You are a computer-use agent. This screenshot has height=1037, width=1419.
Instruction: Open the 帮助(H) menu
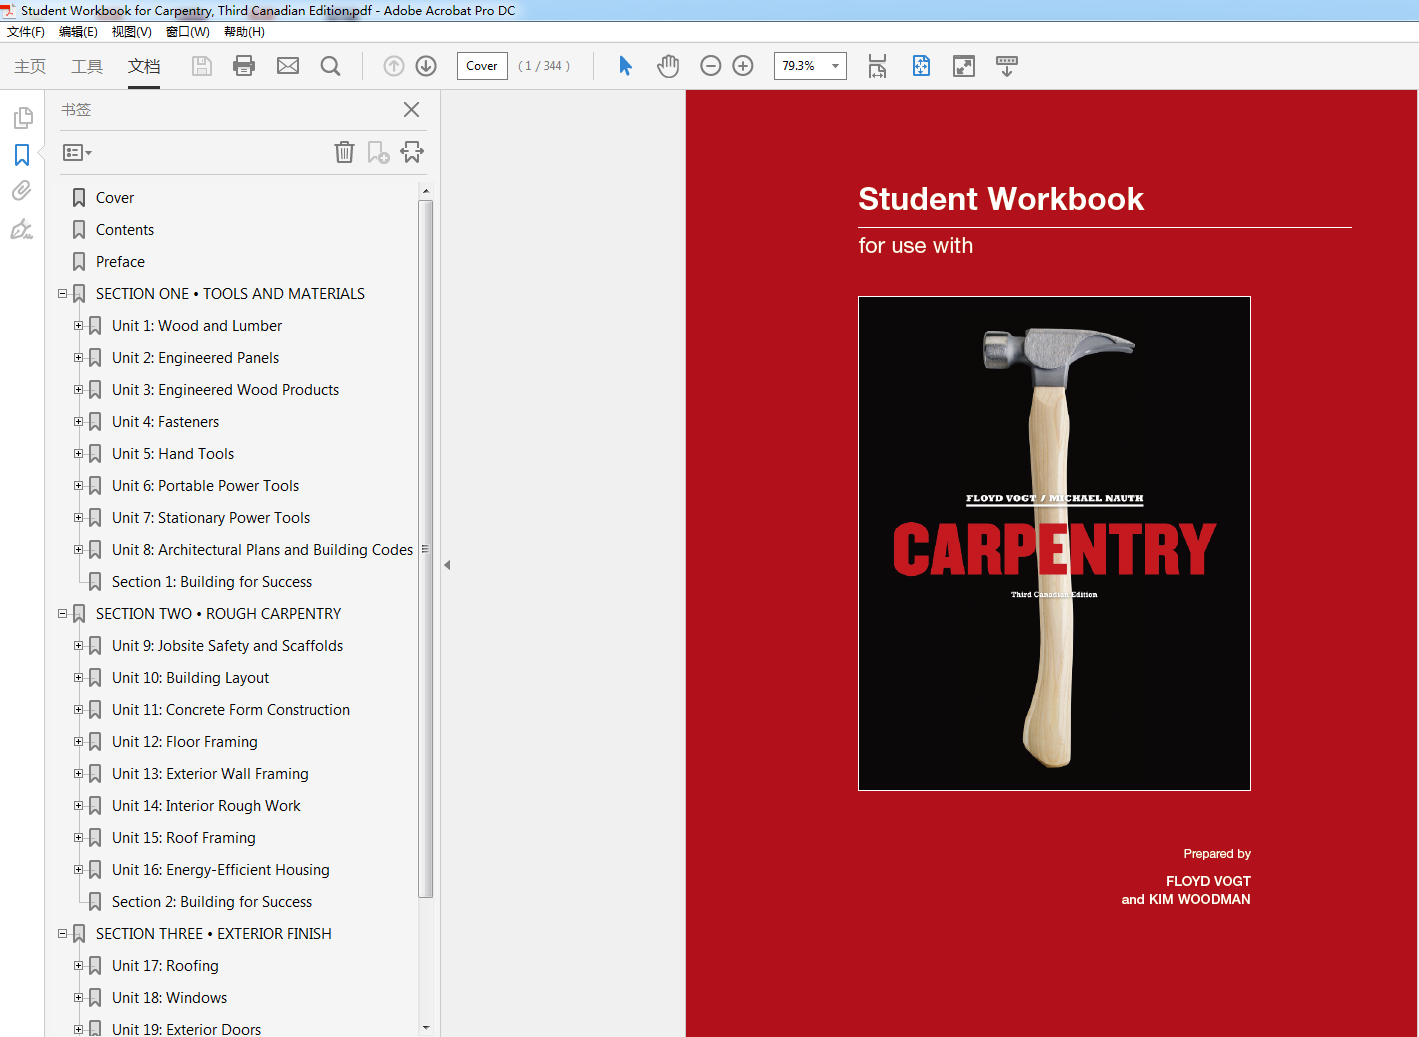pyautogui.click(x=244, y=32)
